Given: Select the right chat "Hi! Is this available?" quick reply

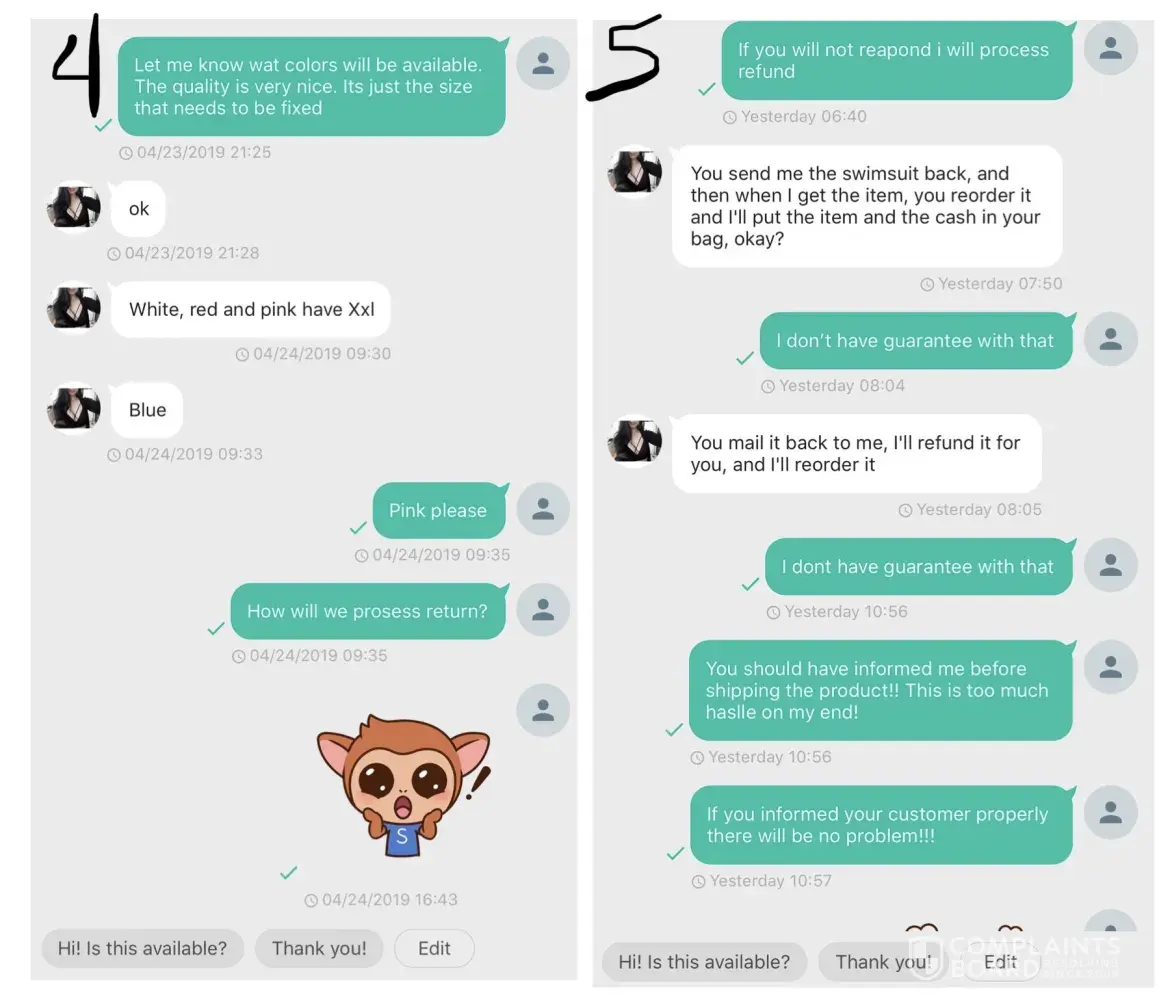Looking at the screenshot, I should point(704,962).
